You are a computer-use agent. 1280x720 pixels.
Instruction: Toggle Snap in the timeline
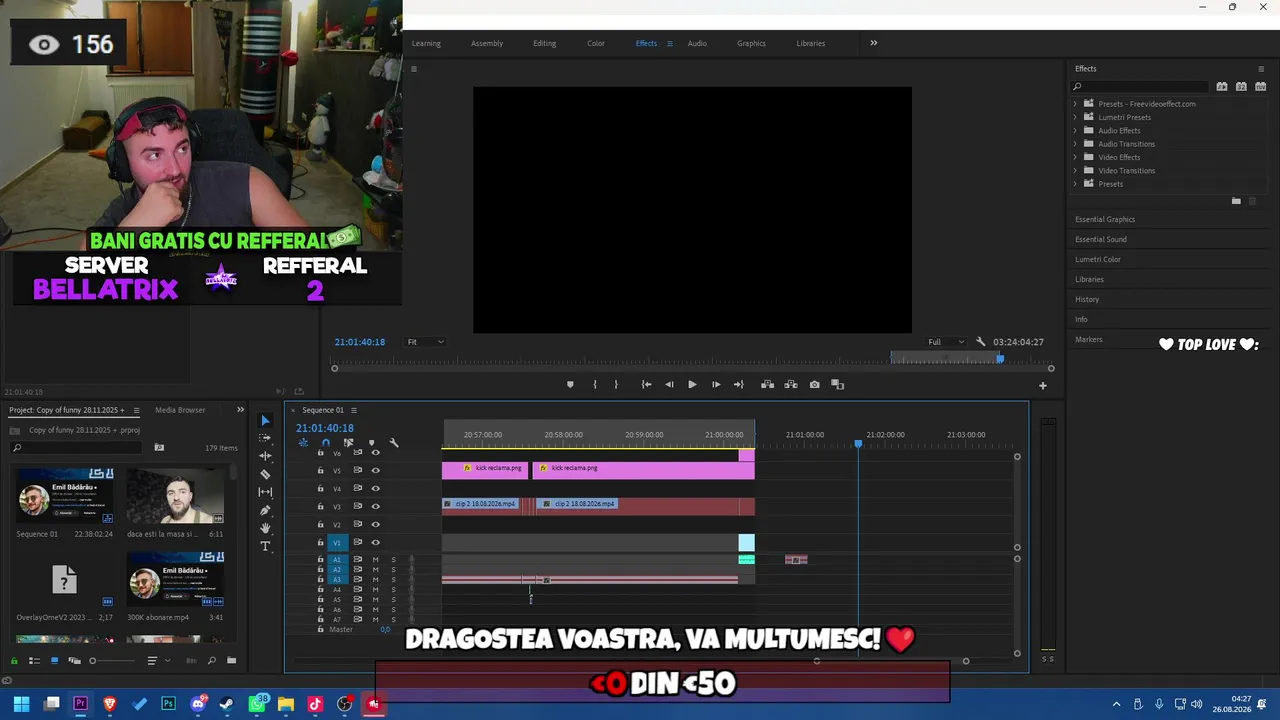click(x=325, y=443)
